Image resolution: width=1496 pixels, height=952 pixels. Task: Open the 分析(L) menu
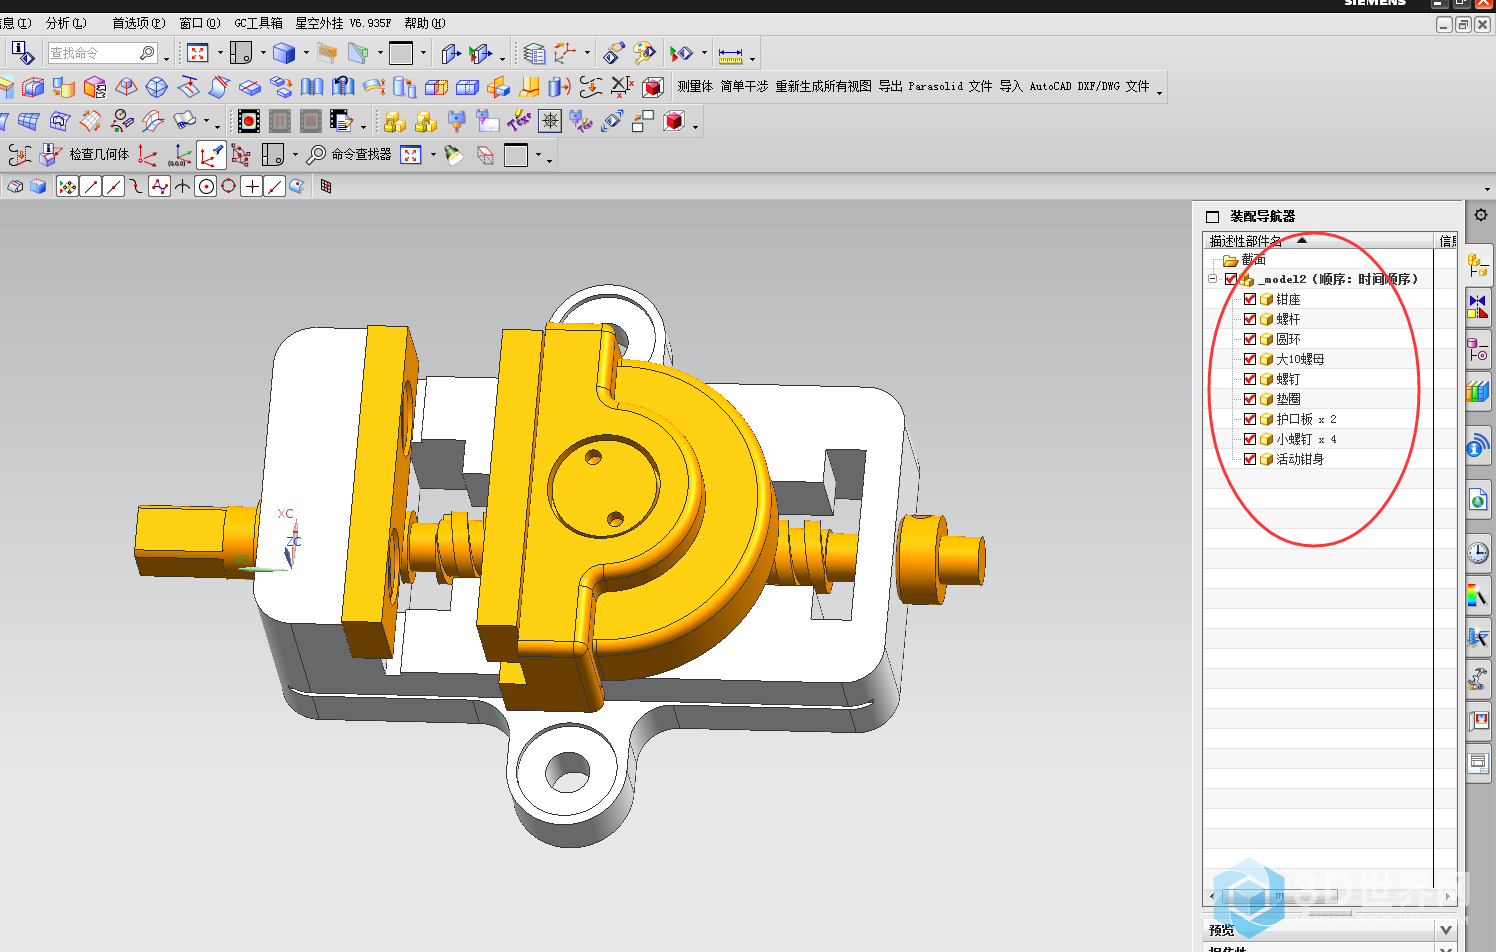(x=66, y=23)
